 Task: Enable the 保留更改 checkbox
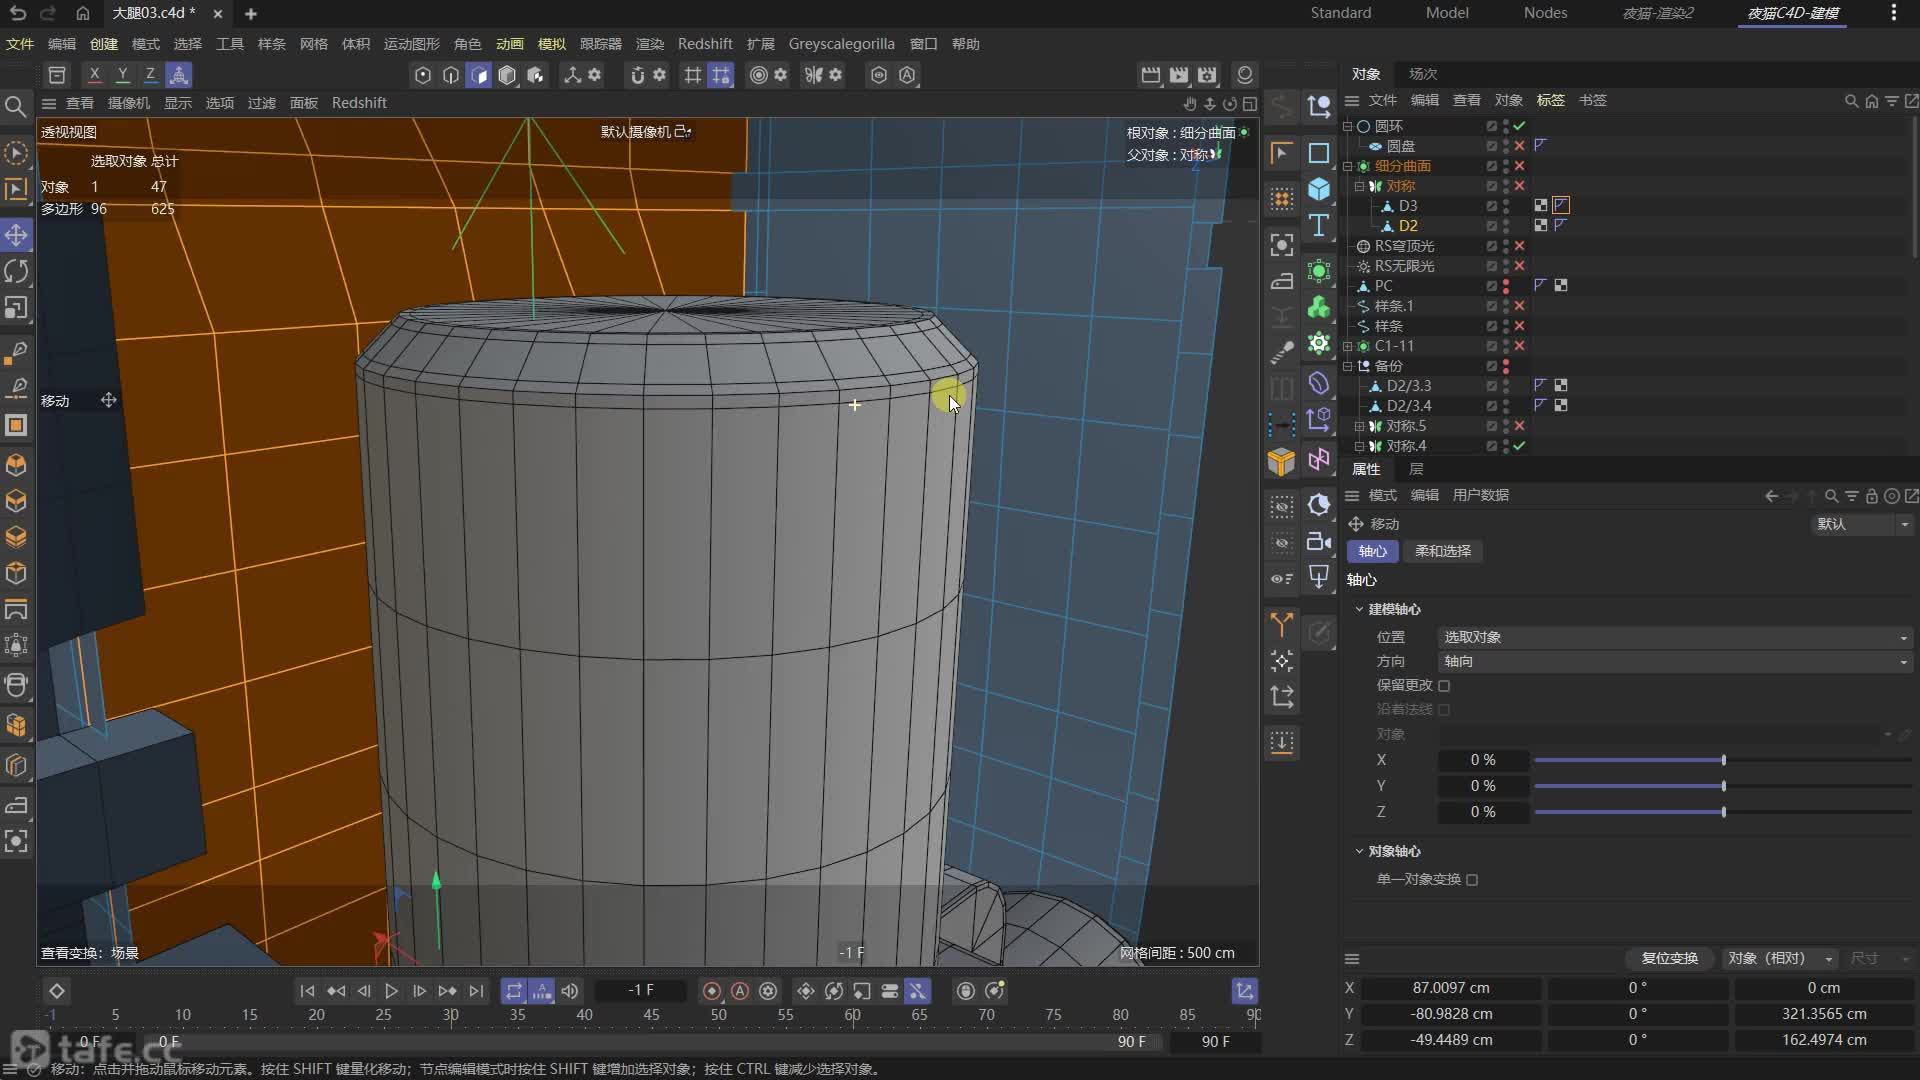click(1444, 686)
